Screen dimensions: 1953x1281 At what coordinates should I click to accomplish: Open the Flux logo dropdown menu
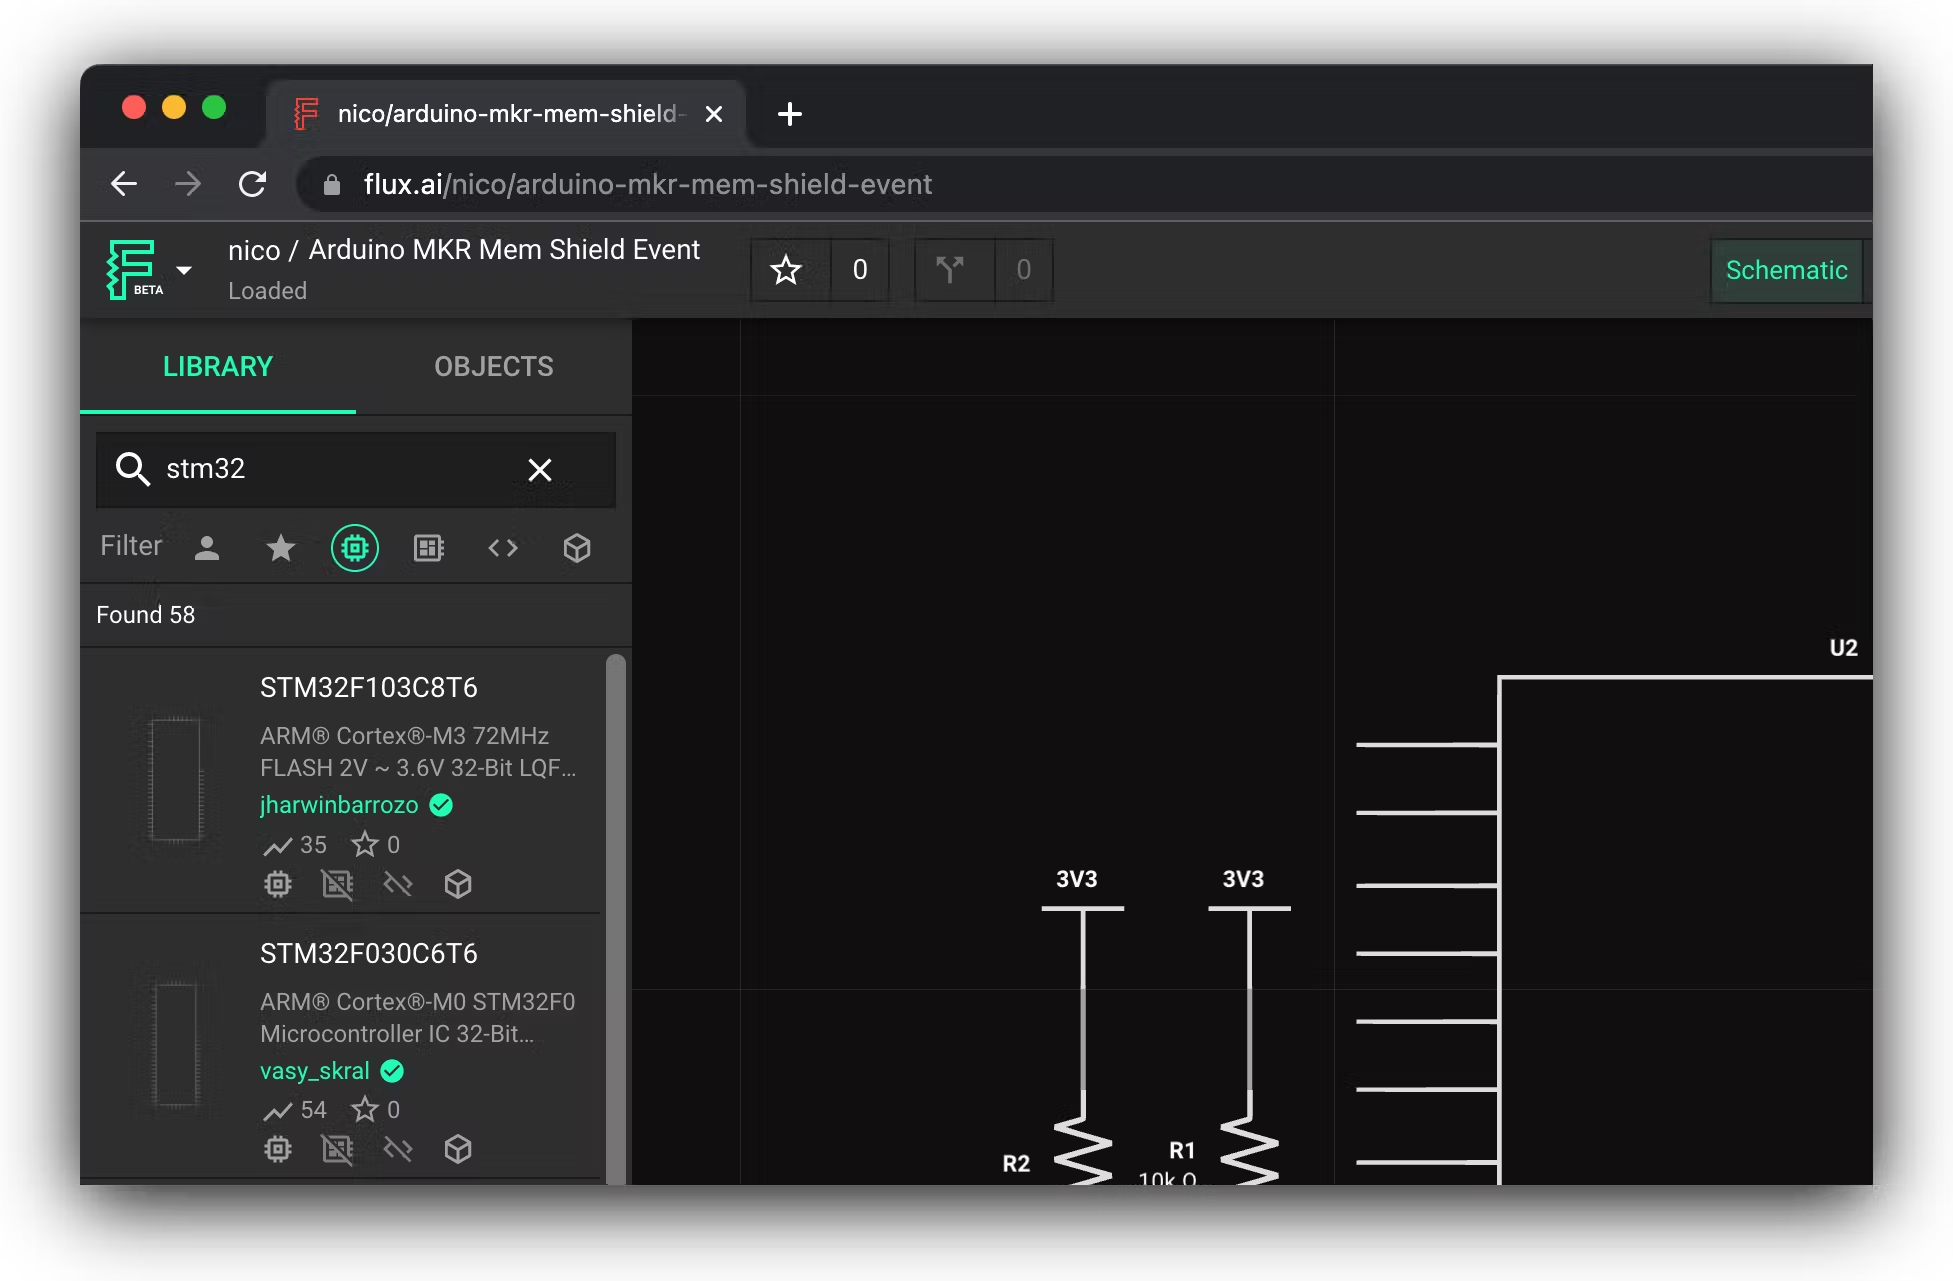pyautogui.click(x=184, y=270)
